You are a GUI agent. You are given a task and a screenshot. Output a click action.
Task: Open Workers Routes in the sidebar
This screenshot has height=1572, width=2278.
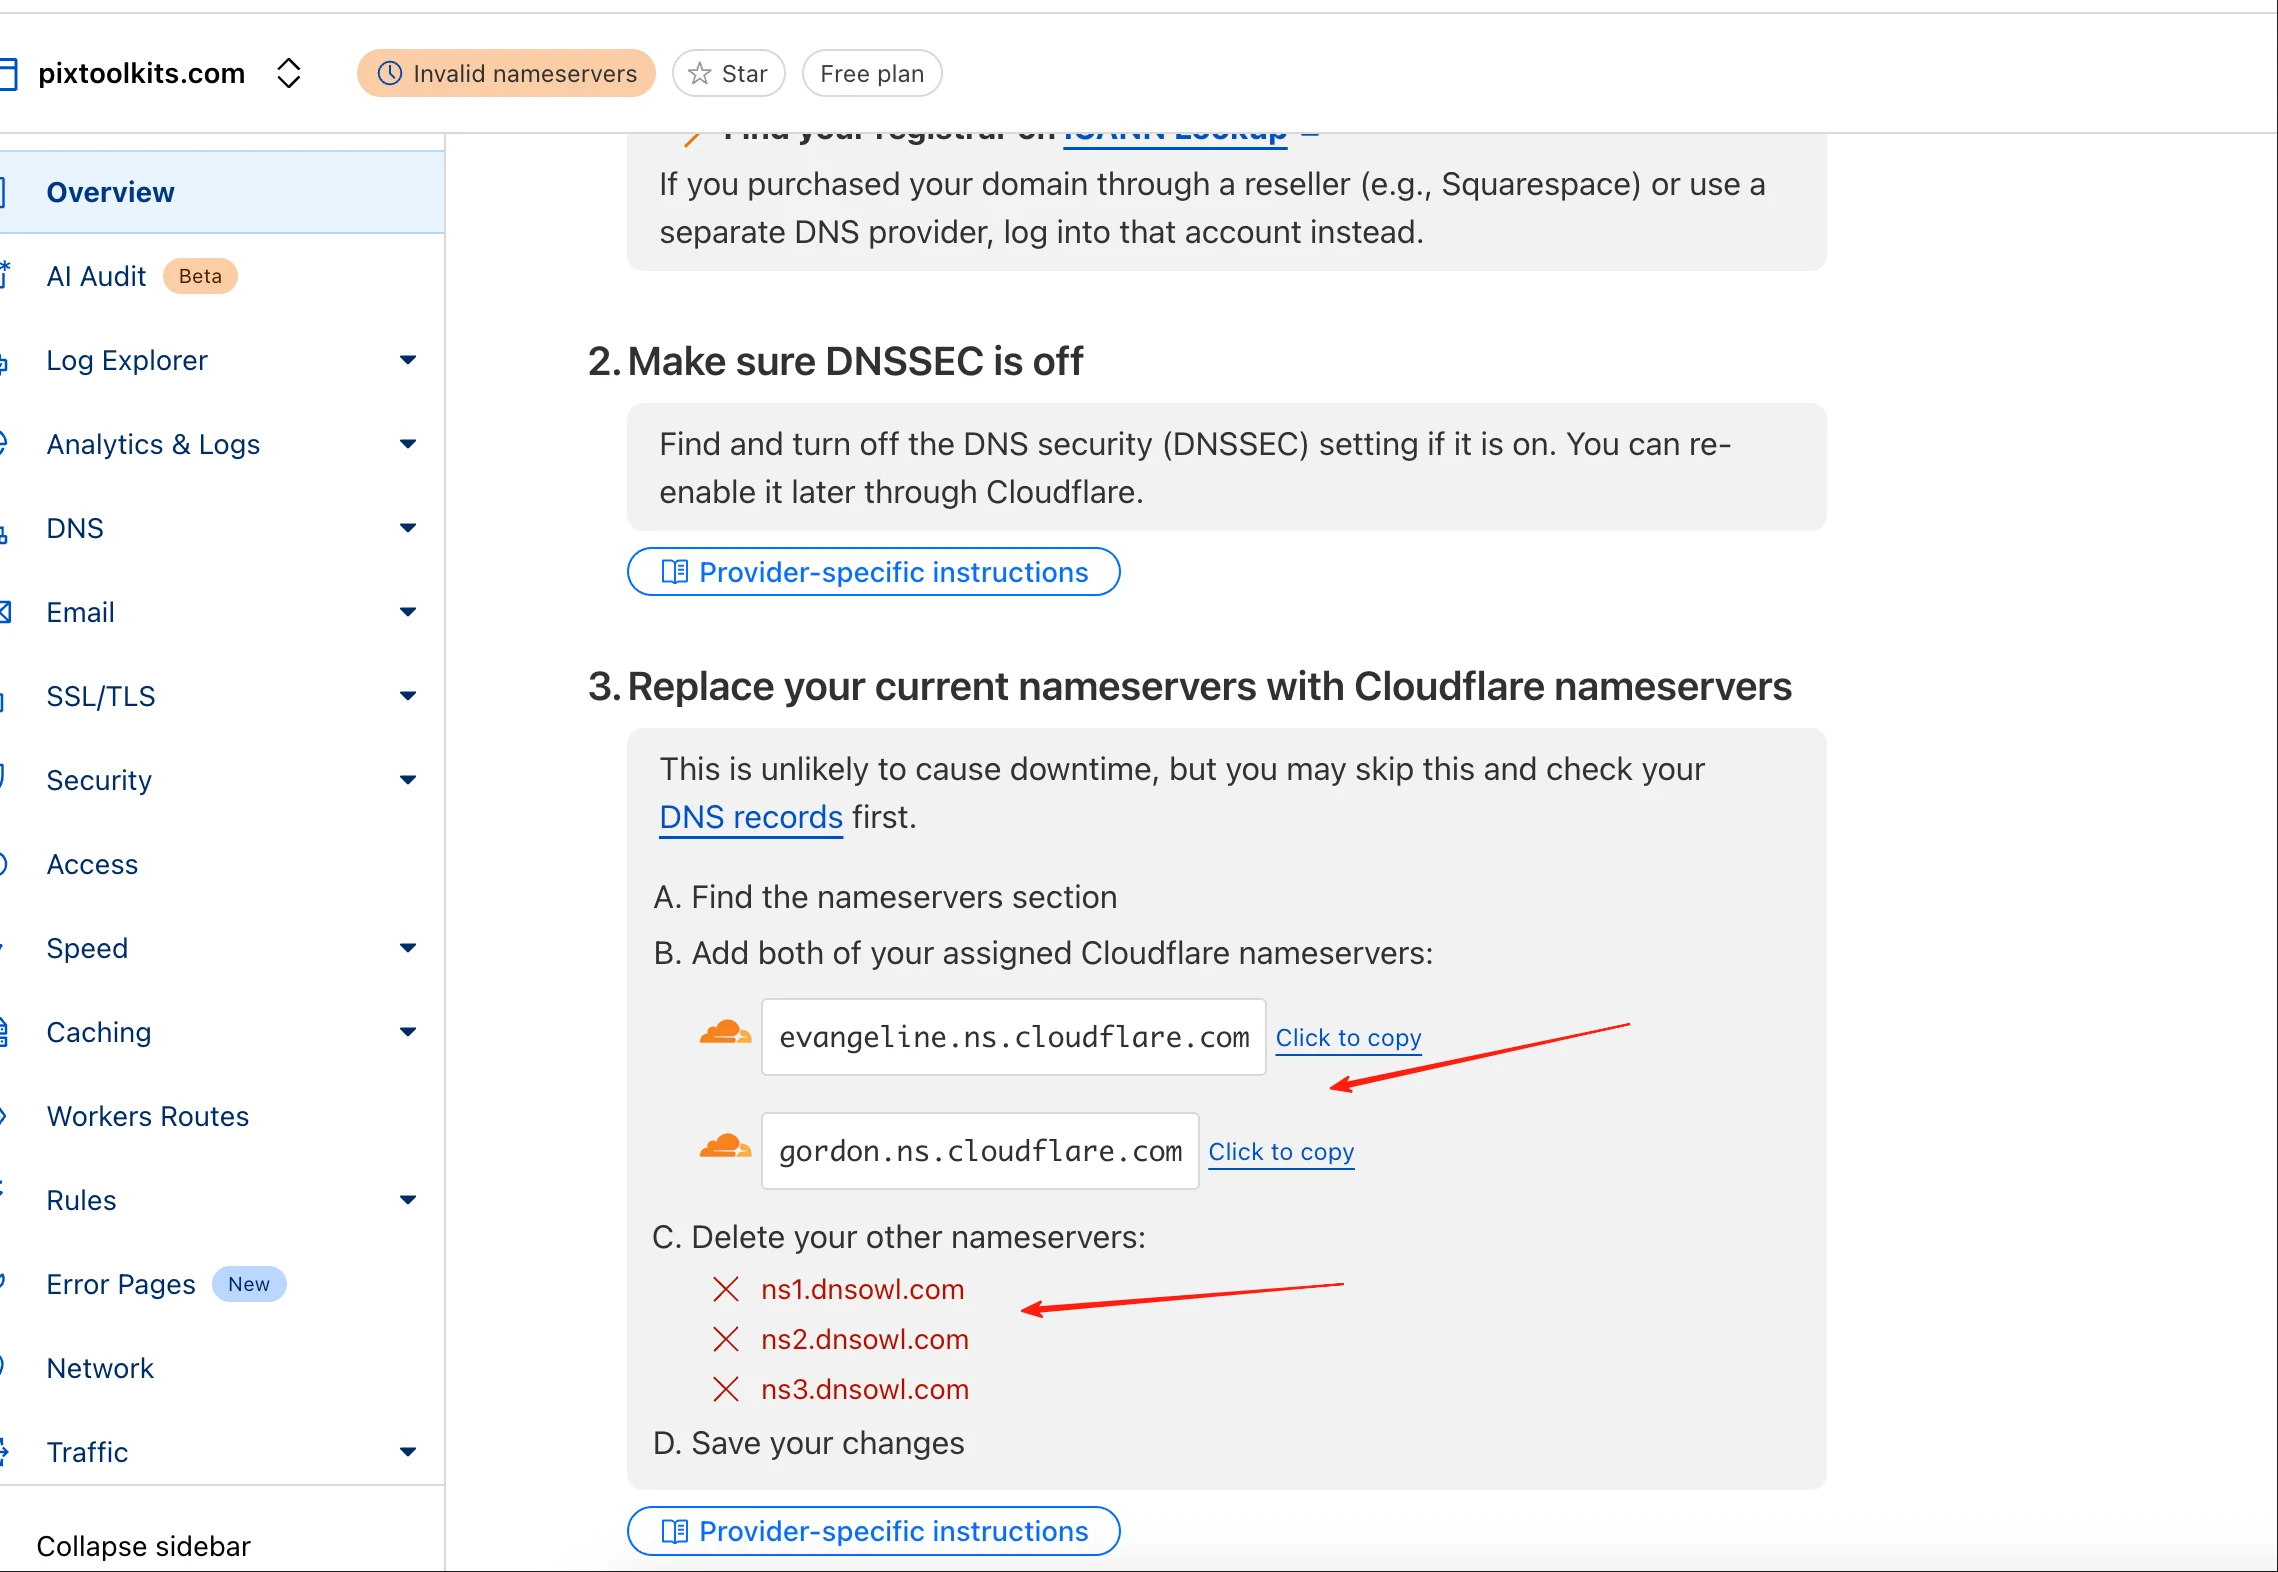click(x=148, y=1116)
